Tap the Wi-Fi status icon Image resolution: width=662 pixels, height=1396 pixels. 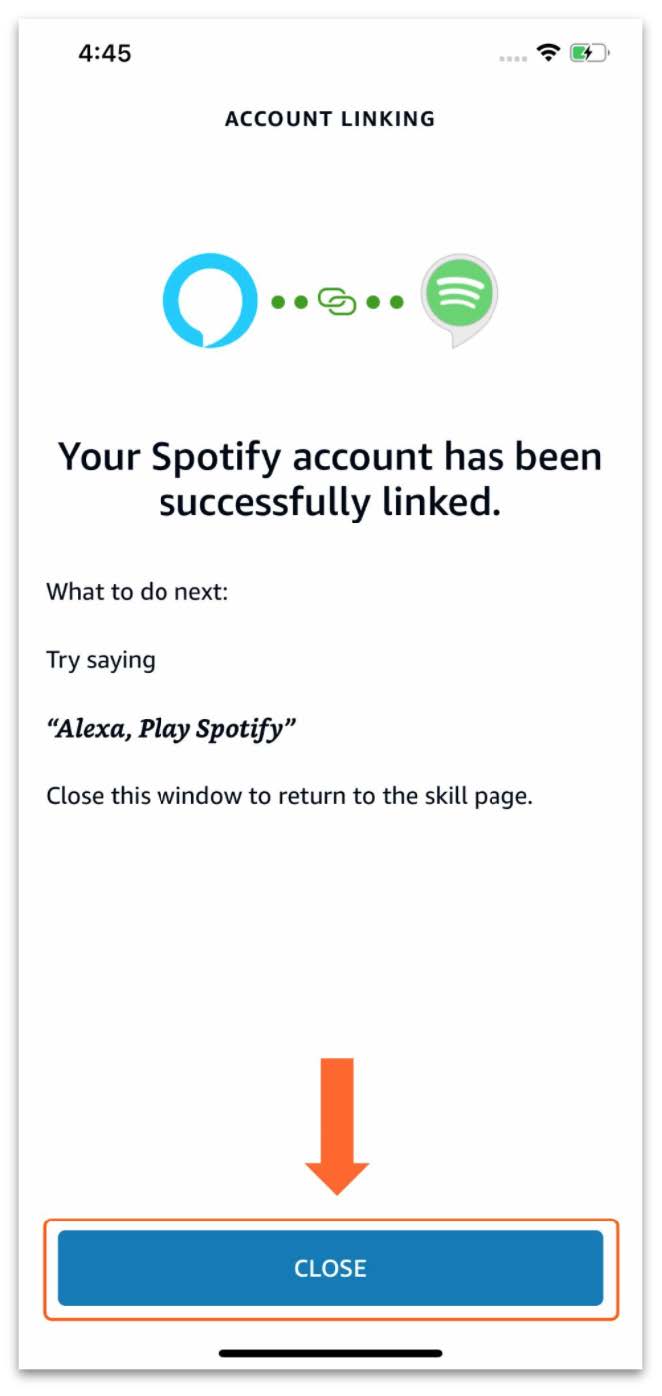[547, 53]
